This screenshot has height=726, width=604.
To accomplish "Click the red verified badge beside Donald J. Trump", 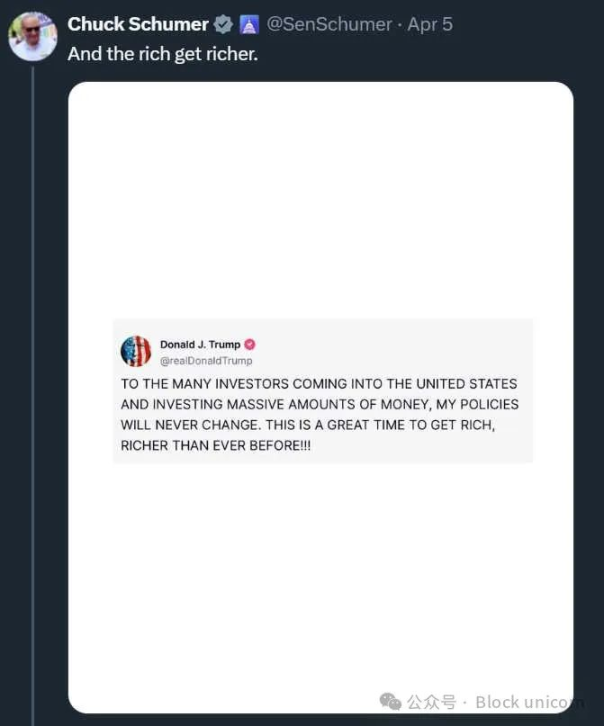I will click(x=250, y=344).
